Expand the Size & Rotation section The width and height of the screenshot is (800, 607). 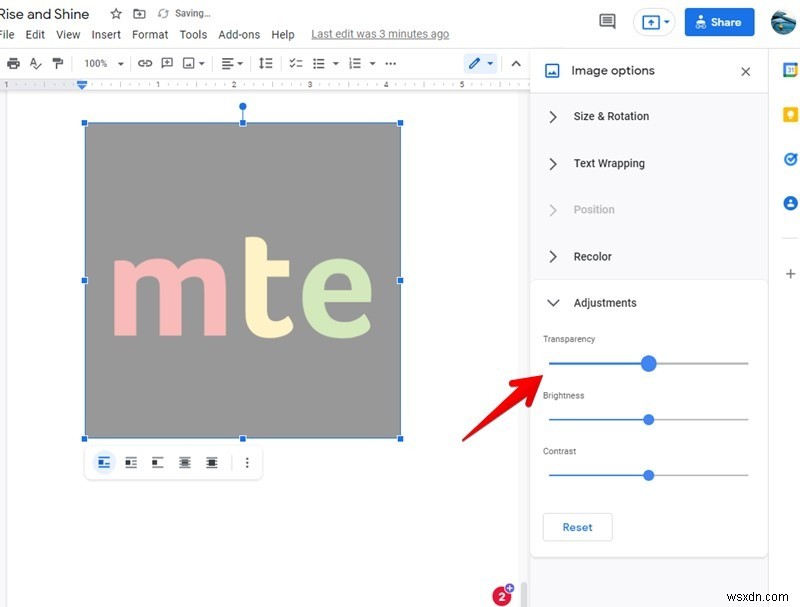click(x=610, y=116)
